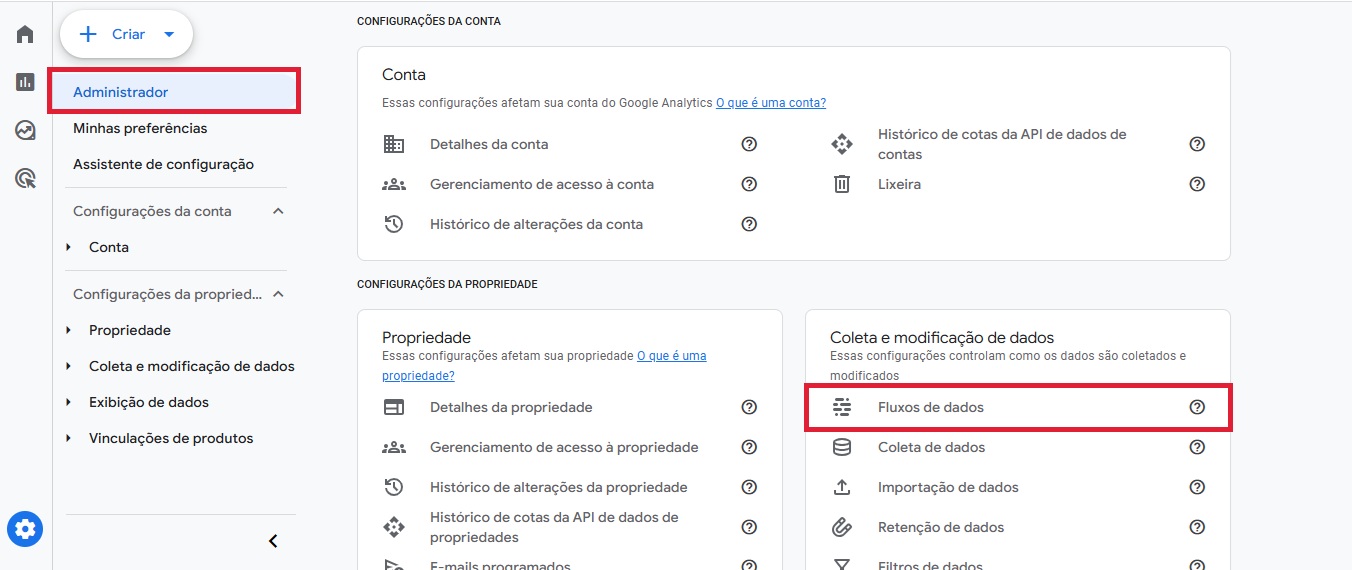Select Assistente de configuração menu item
The image size is (1352, 570).
click(x=163, y=164)
